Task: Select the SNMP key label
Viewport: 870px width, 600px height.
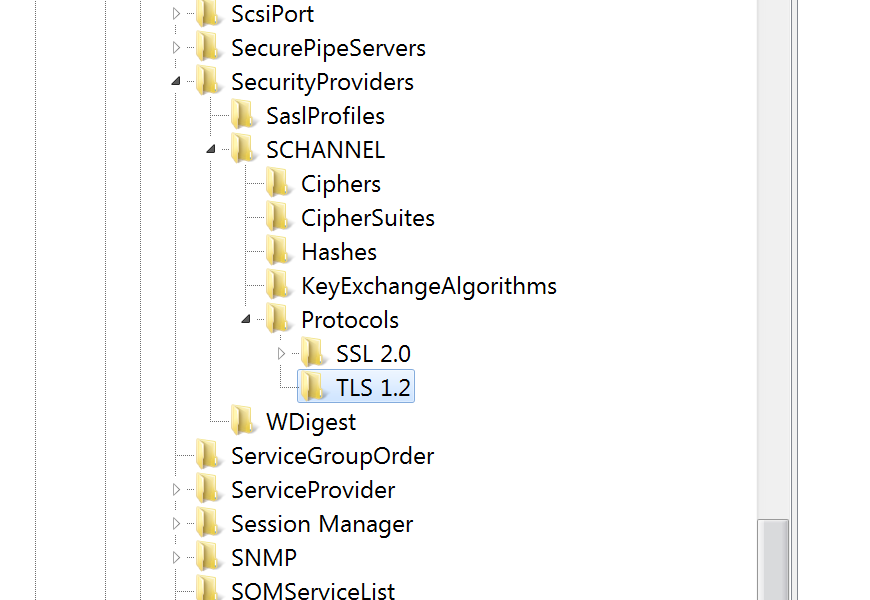Action: 263,558
